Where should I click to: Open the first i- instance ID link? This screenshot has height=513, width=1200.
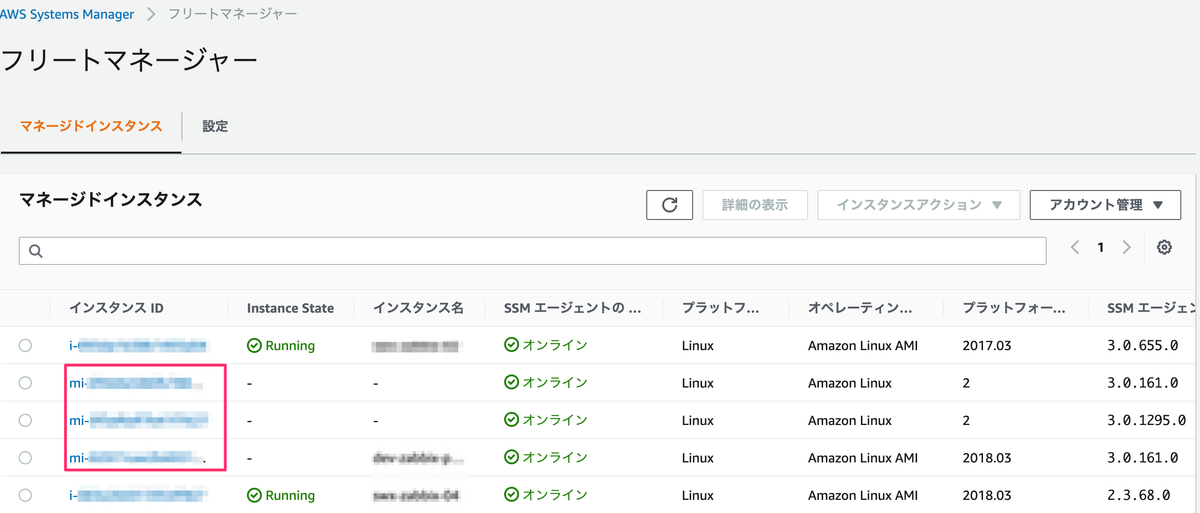pyautogui.click(x=138, y=345)
